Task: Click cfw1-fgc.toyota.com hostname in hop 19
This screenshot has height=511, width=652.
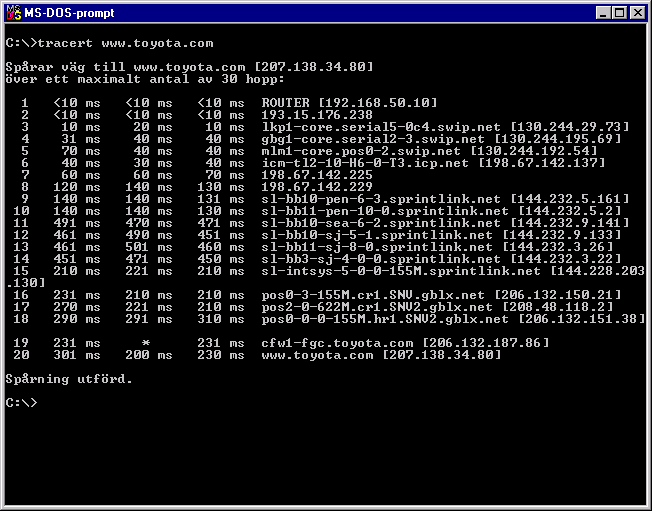Action: pyautogui.click(x=337, y=343)
